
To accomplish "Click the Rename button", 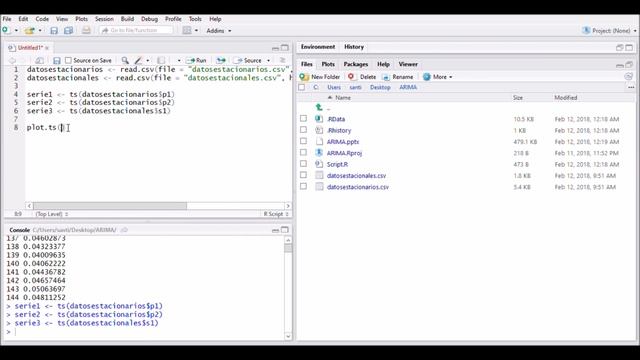I will click(x=398, y=77).
